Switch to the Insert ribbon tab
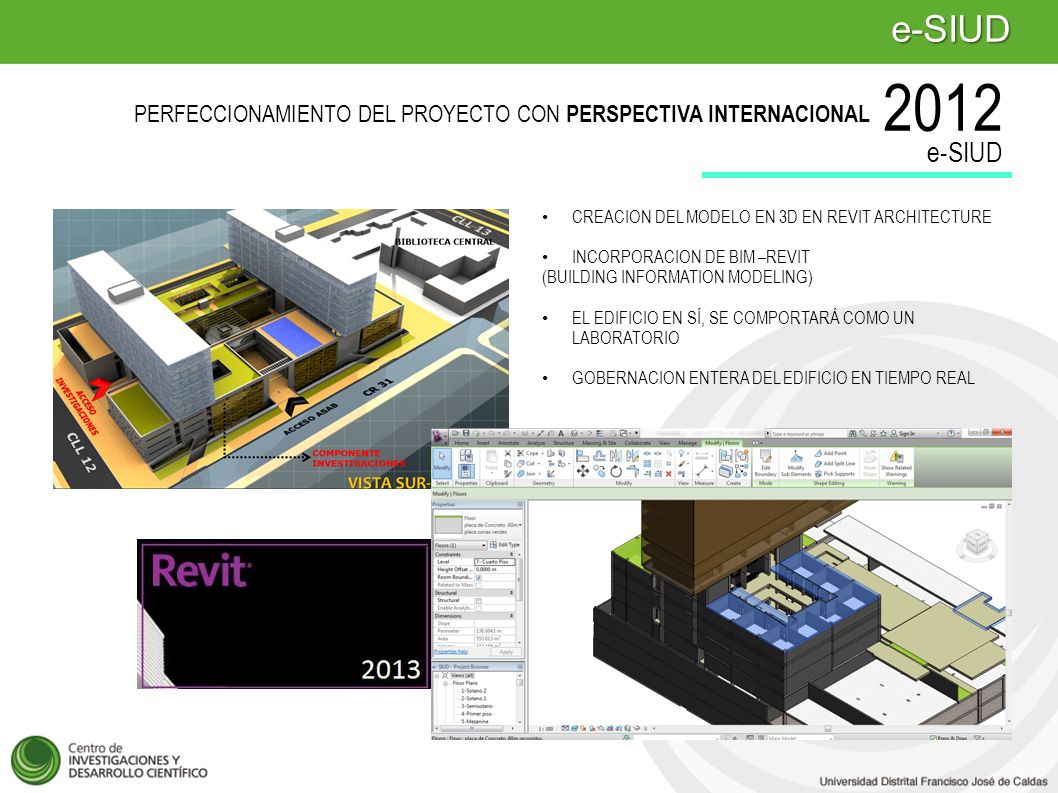The image size is (1058, 793). coord(483,443)
